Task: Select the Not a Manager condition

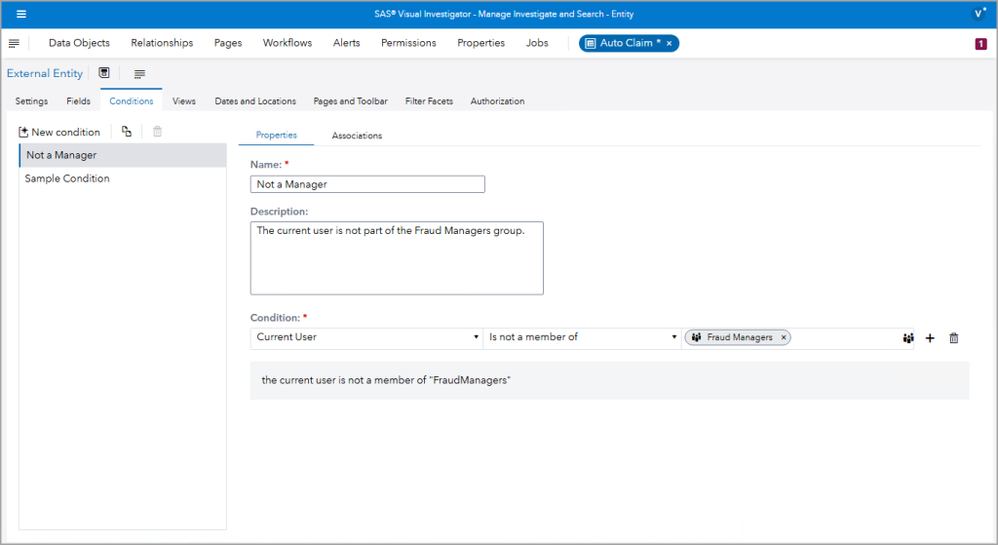Action: tap(123, 155)
